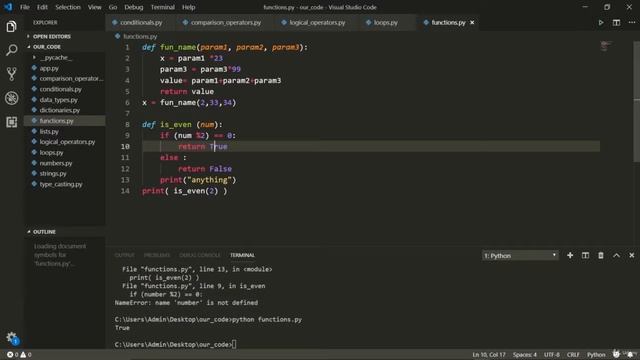Open editor More Actions ellipsis
Screen dimensions: 640x360
(631, 22)
